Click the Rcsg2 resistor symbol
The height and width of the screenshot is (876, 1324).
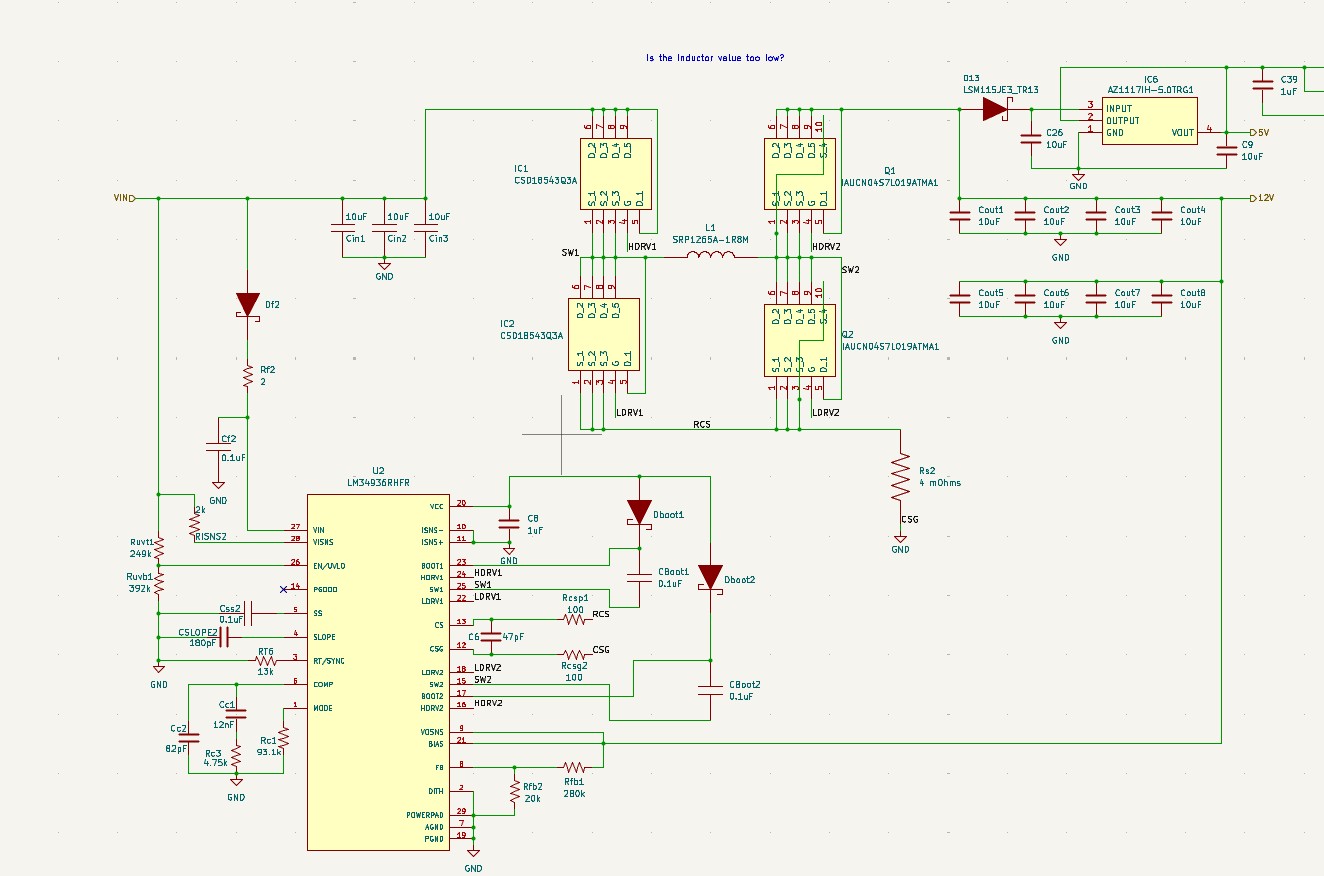(574, 655)
